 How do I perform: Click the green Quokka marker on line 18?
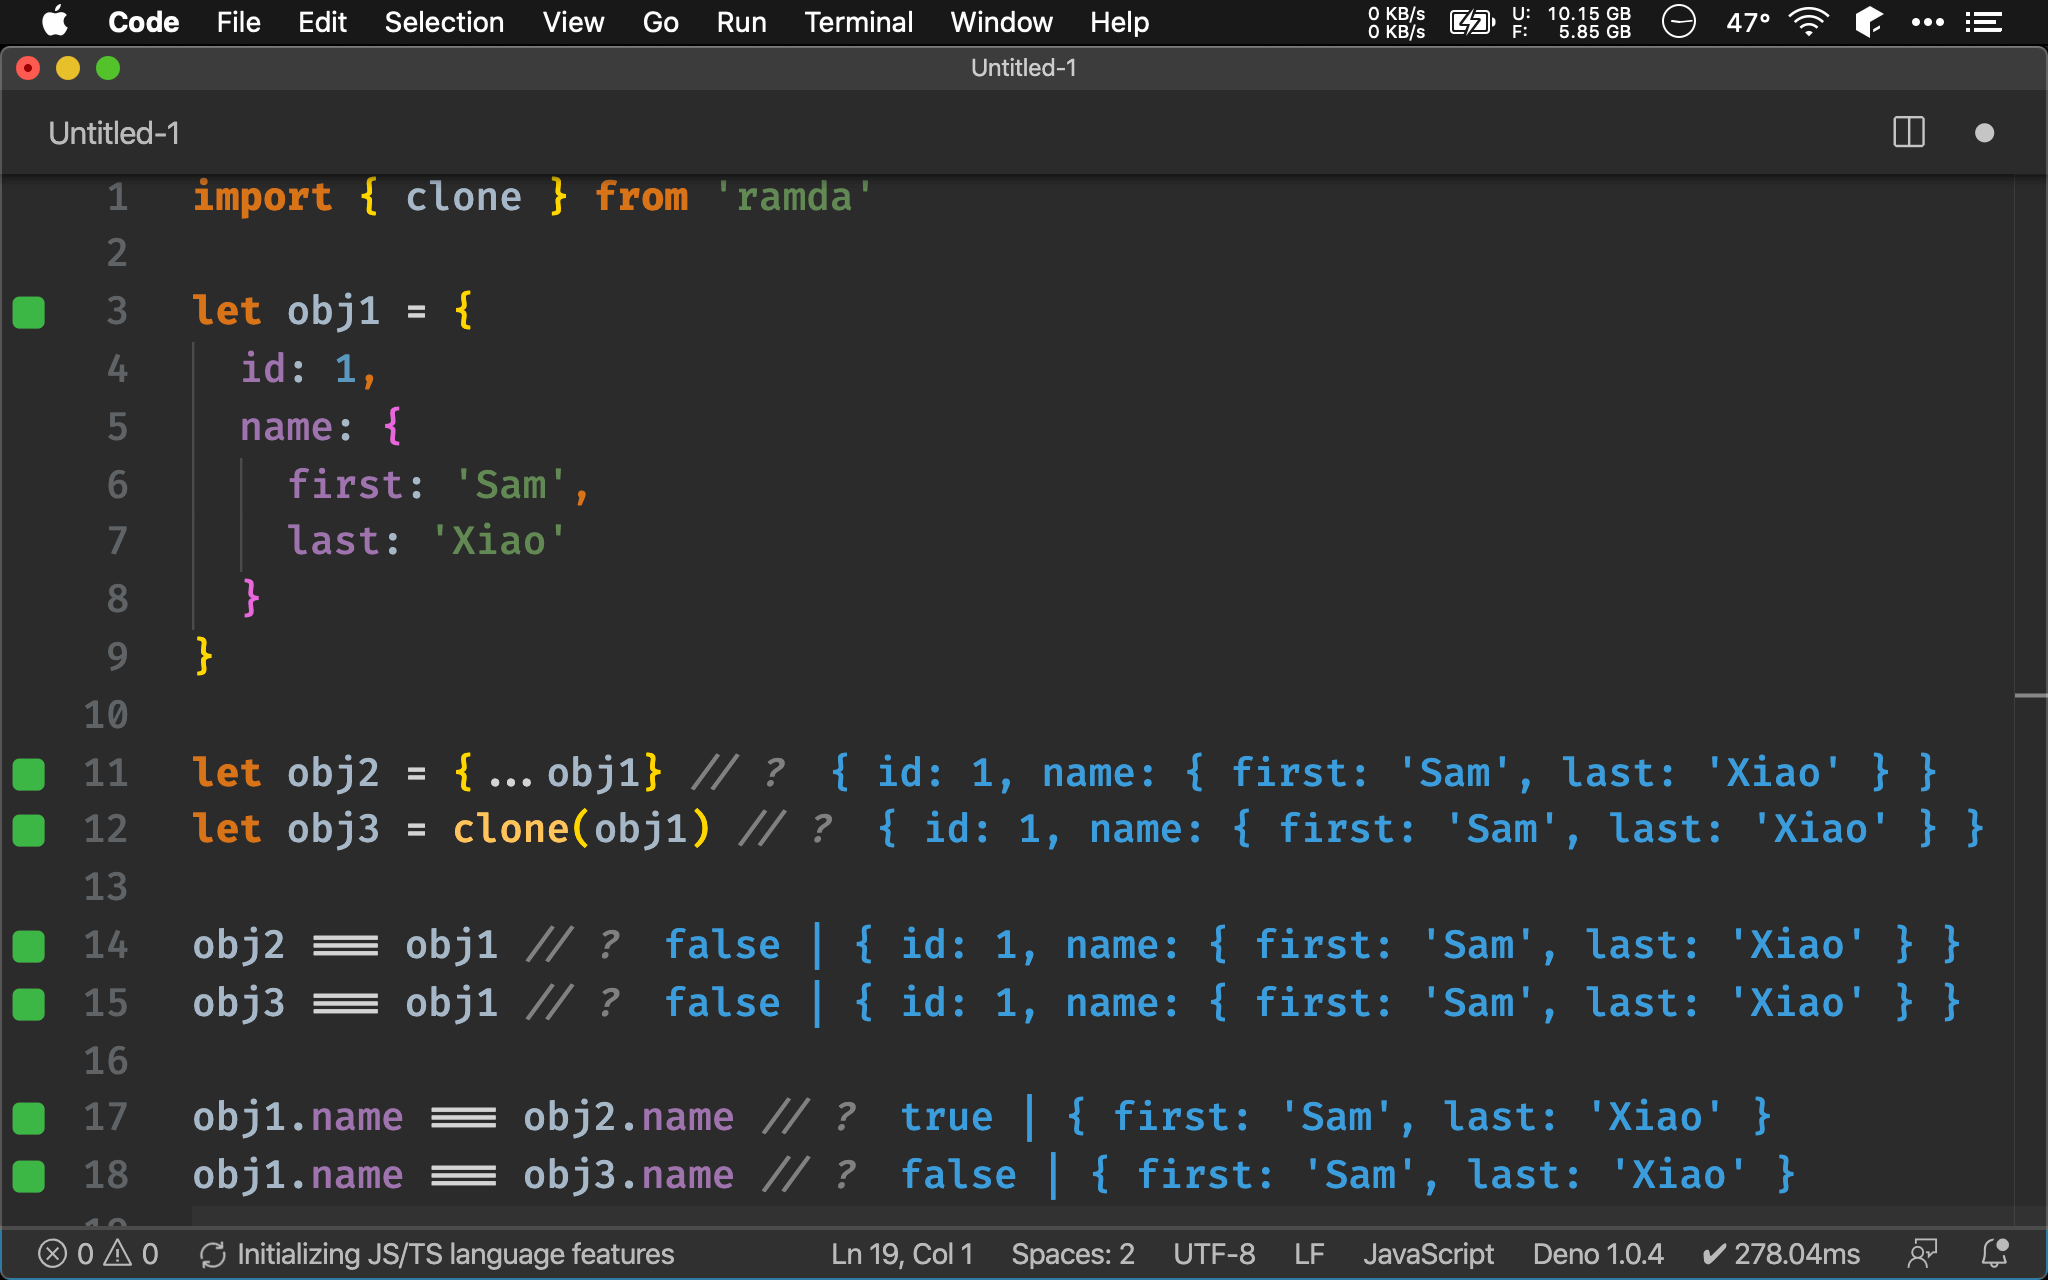click(x=29, y=1176)
